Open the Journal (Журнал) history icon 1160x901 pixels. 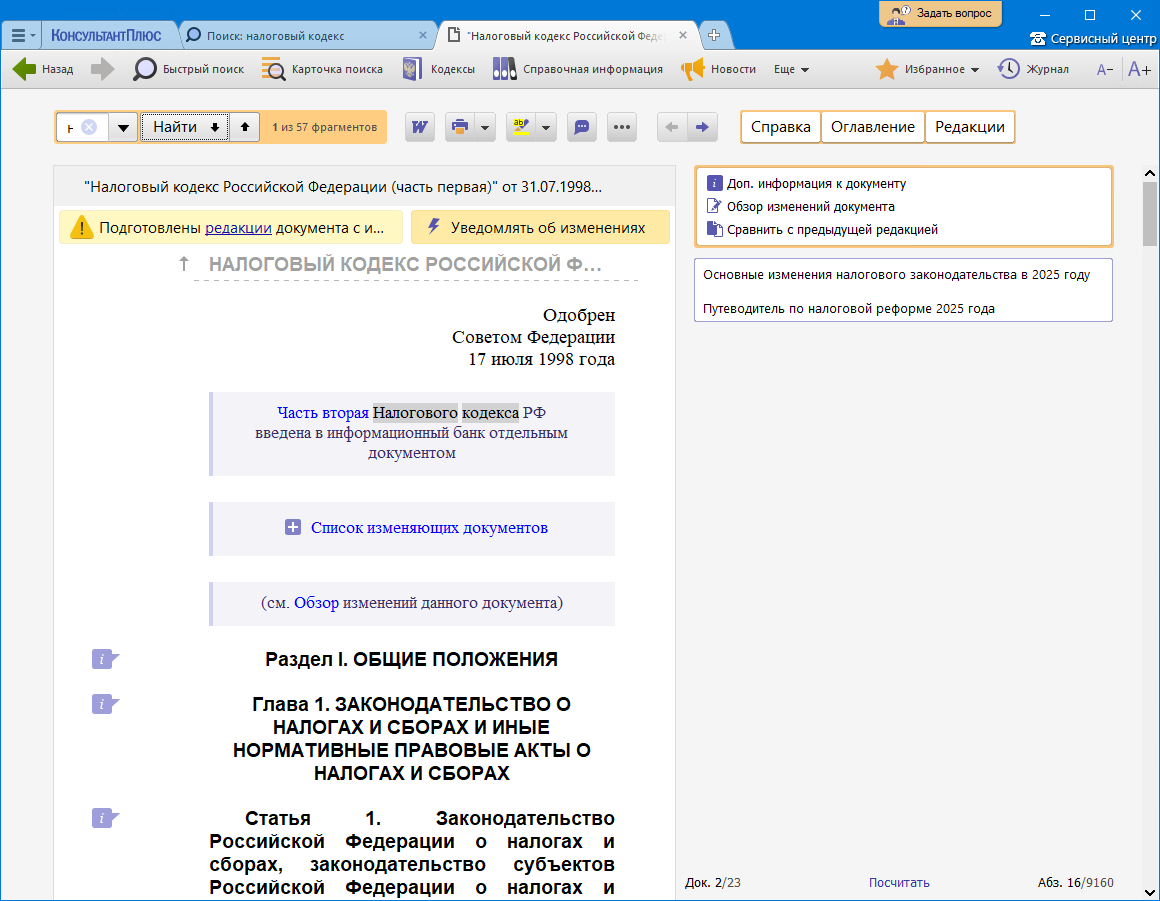point(1008,69)
